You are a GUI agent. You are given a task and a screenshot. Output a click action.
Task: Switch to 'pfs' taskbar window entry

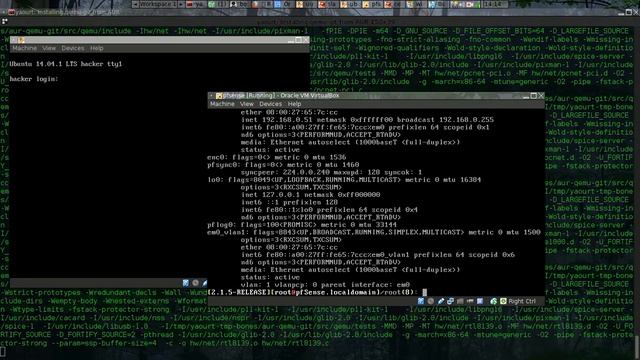coord(372,4)
